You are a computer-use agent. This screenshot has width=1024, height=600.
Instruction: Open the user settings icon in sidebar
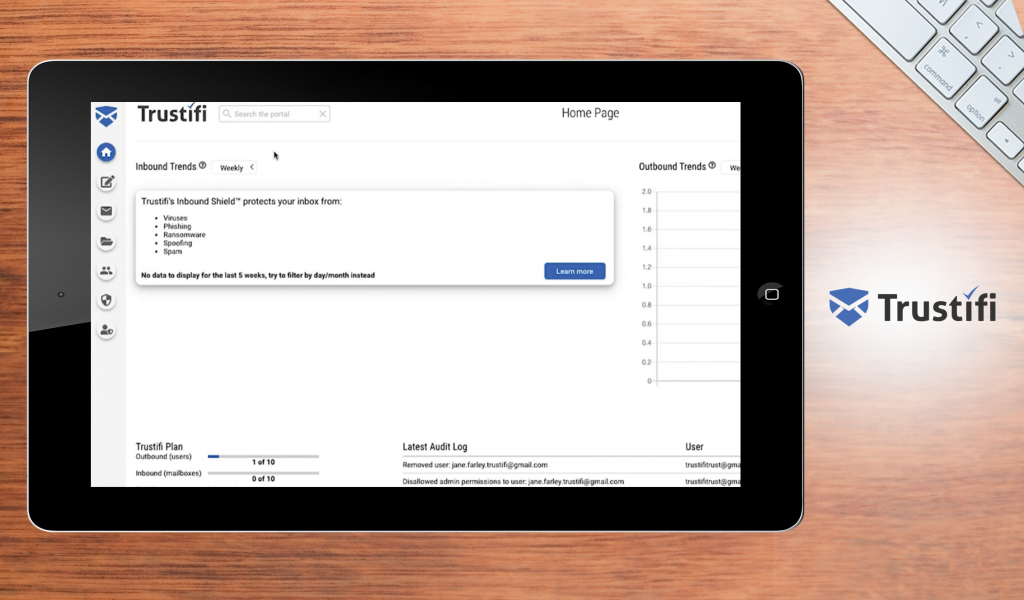tap(106, 330)
